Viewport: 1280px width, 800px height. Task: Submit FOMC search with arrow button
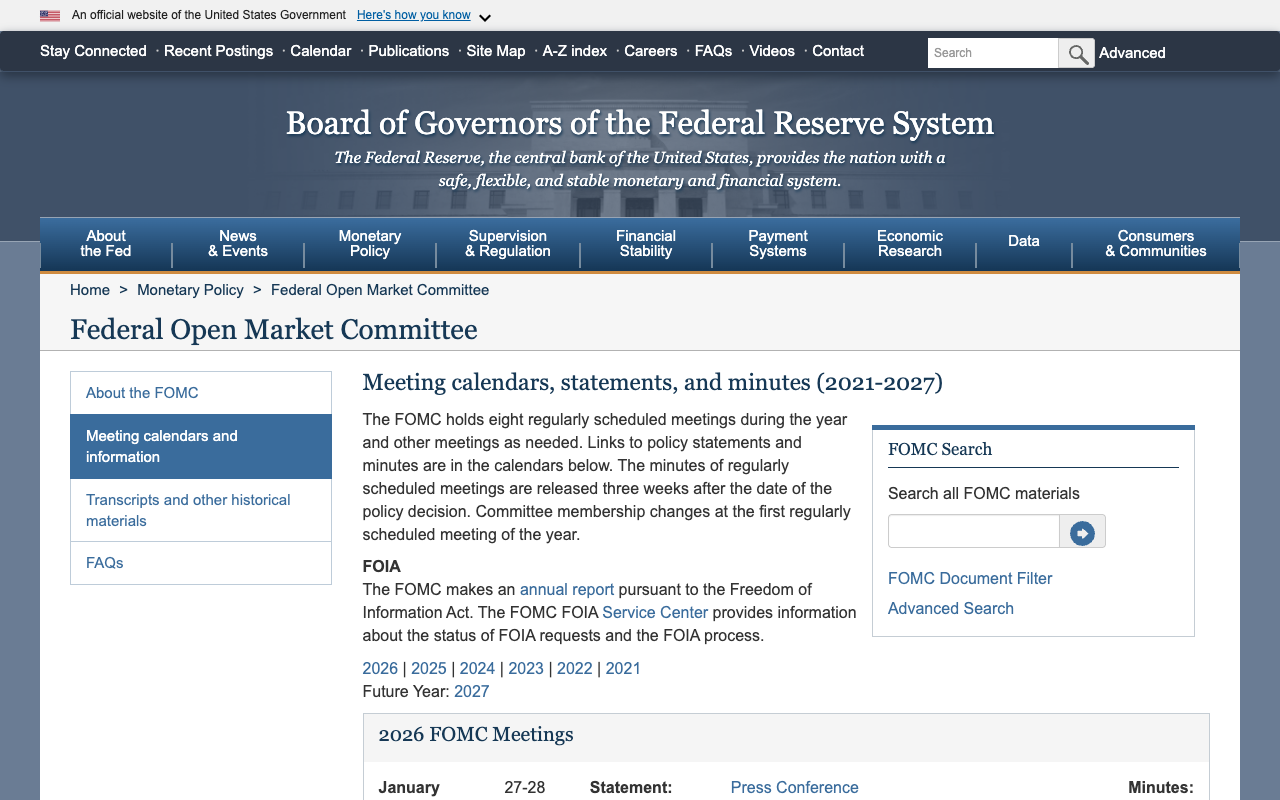[1082, 532]
